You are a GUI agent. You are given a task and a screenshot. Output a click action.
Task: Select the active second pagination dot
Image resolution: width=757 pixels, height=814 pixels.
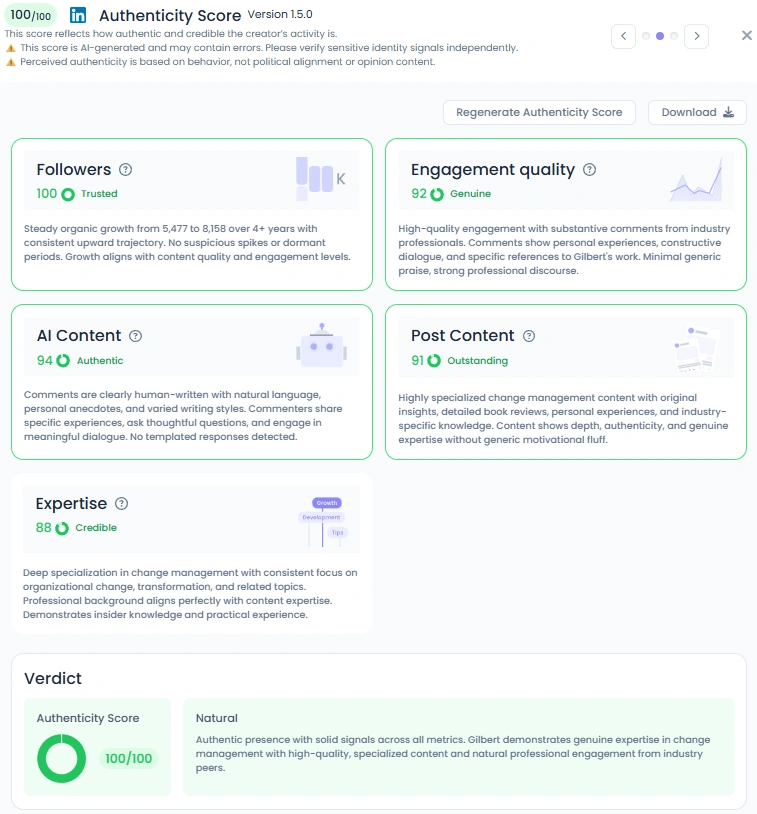click(x=660, y=36)
